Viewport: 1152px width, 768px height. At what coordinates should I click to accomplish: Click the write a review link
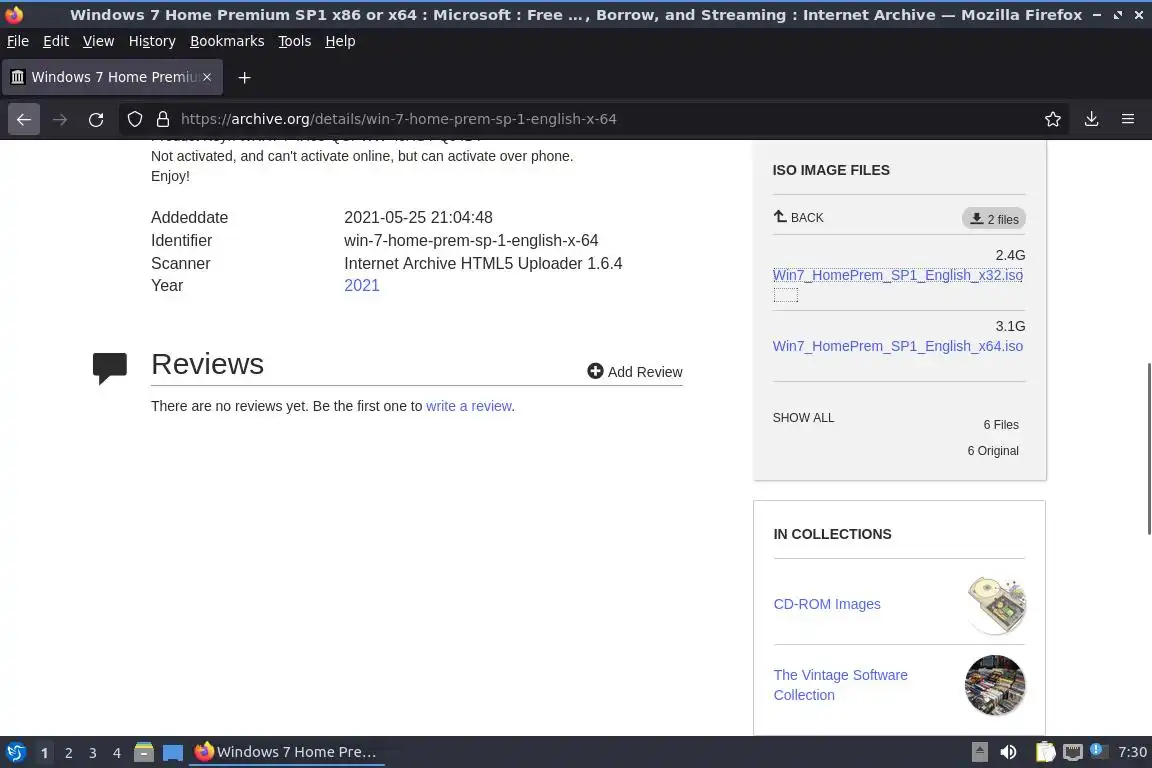469,406
